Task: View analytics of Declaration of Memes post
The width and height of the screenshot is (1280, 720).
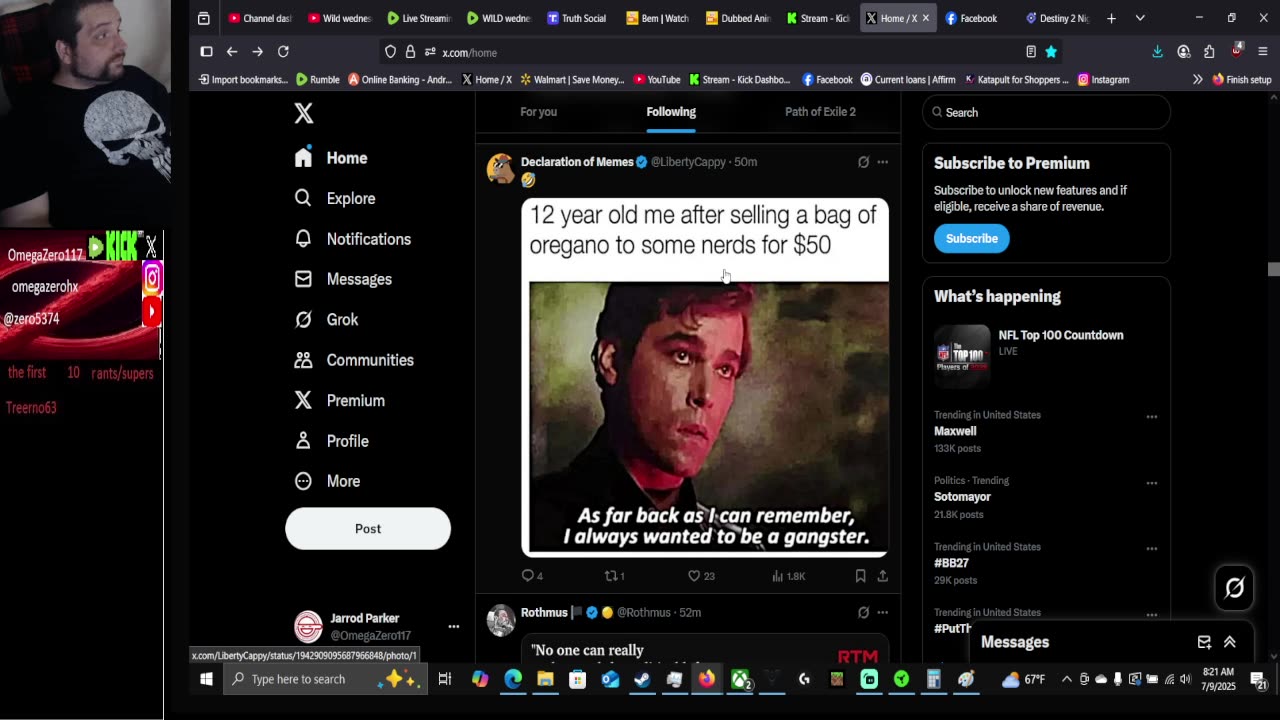Action: [789, 576]
